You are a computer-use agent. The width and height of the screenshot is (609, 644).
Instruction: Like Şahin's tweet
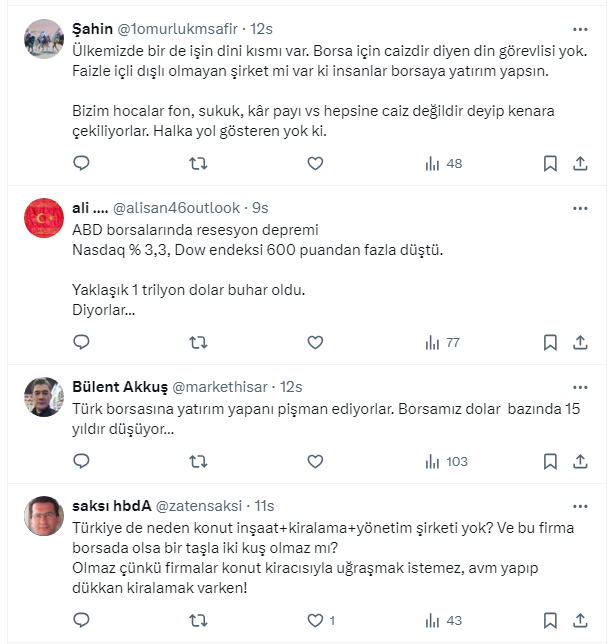click(x=315, y=163)
